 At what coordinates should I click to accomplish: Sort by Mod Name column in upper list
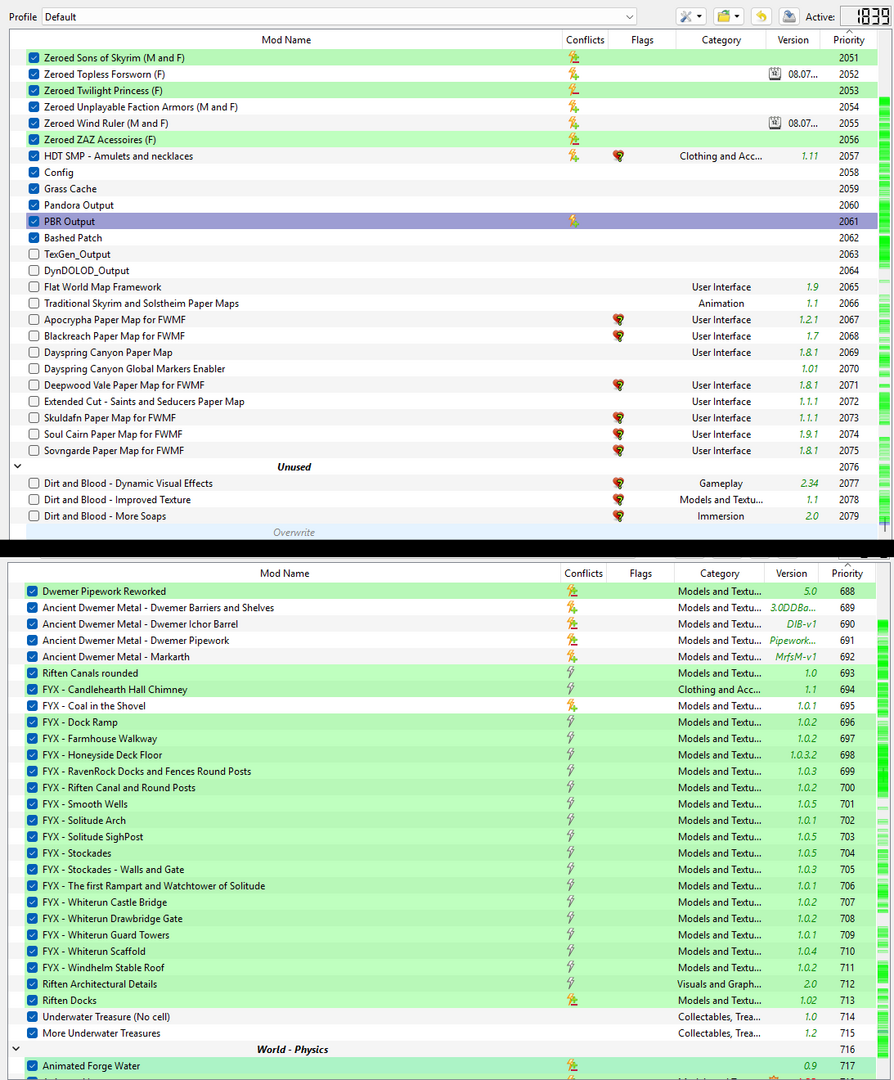(286, 40)
